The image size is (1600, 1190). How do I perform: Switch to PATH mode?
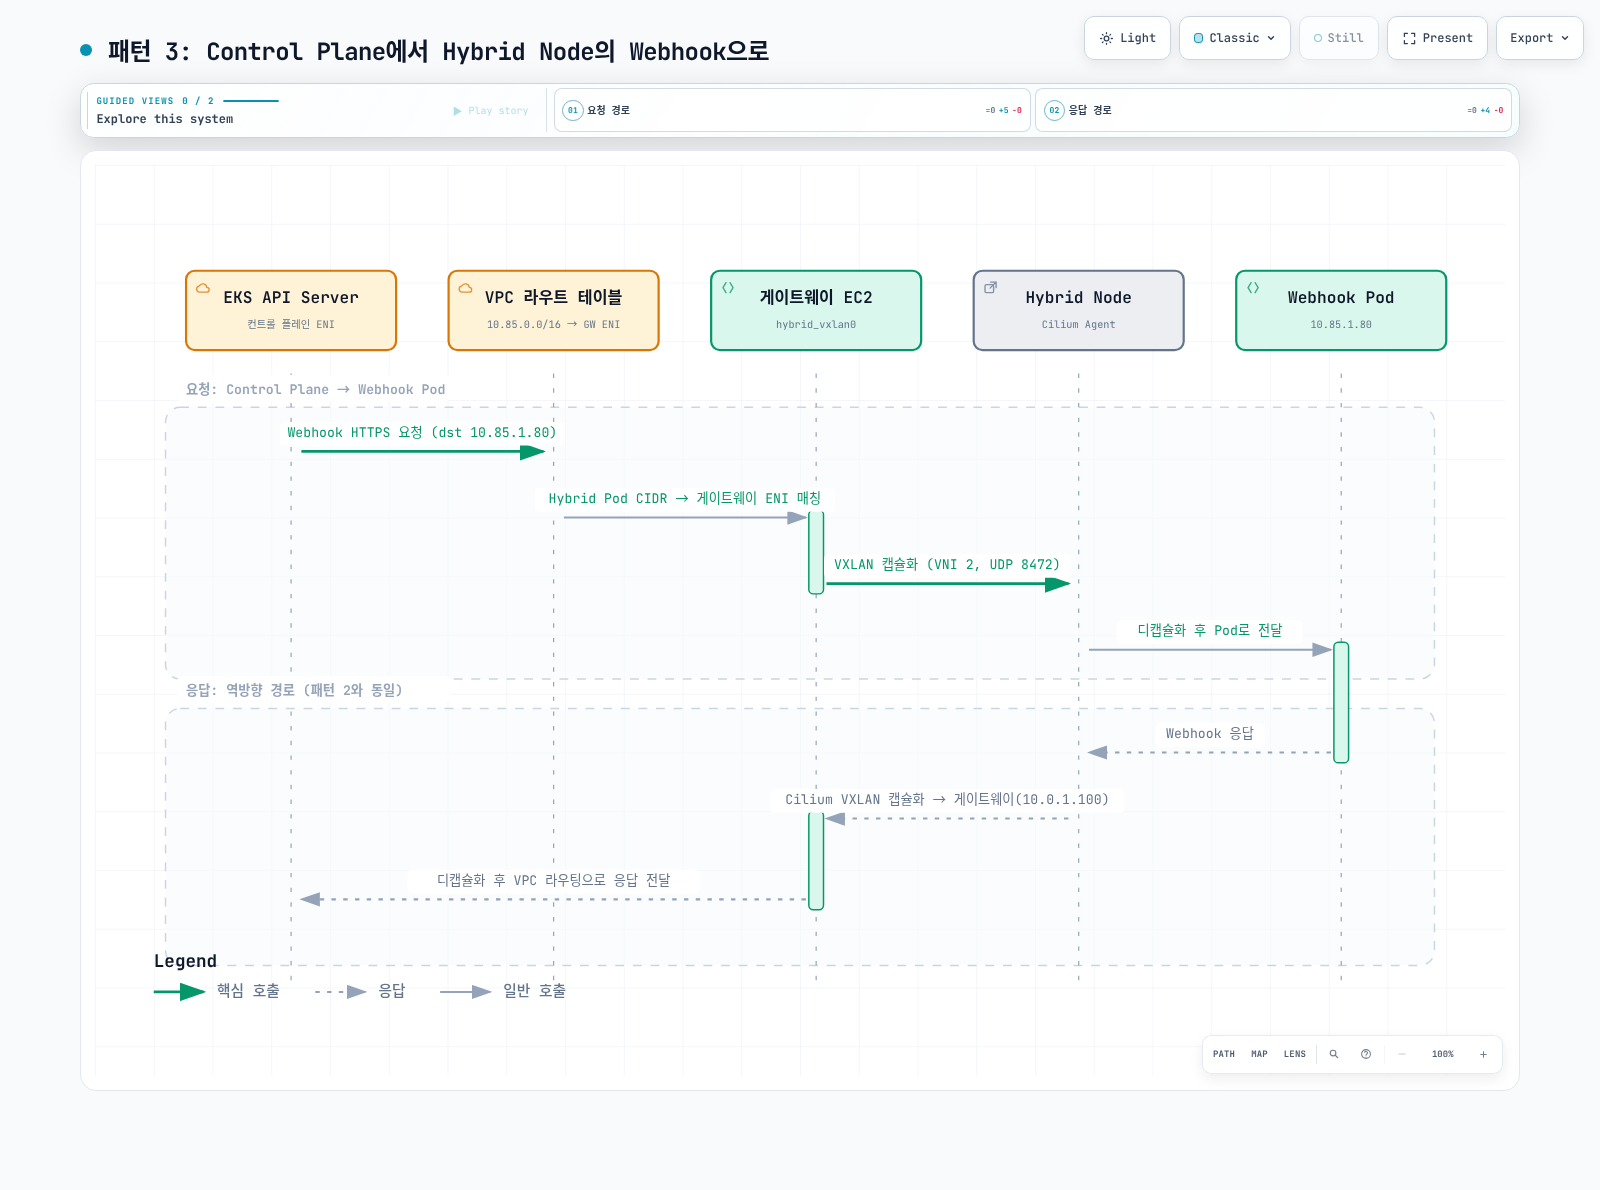click(1224, 1054)
